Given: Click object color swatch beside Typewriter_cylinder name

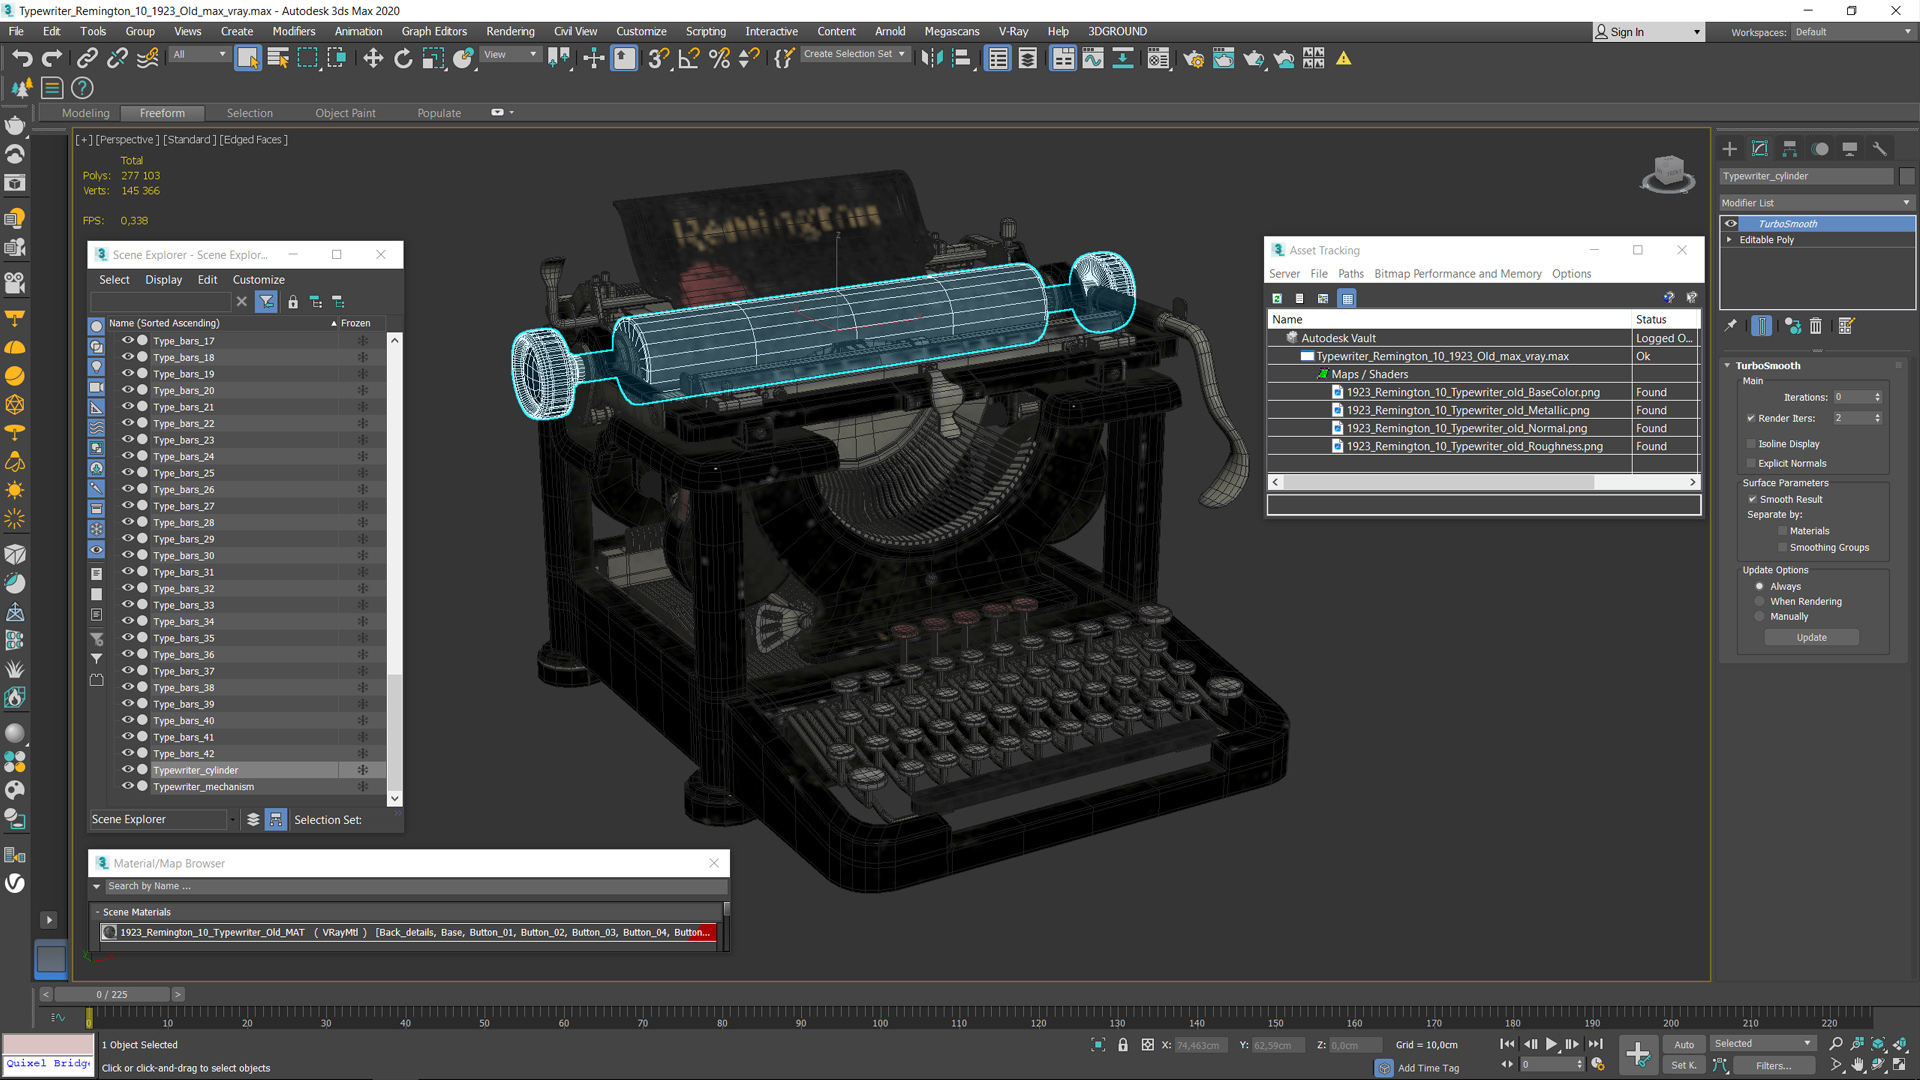Looking at the screenshot, I should [x=1906, y=176].
